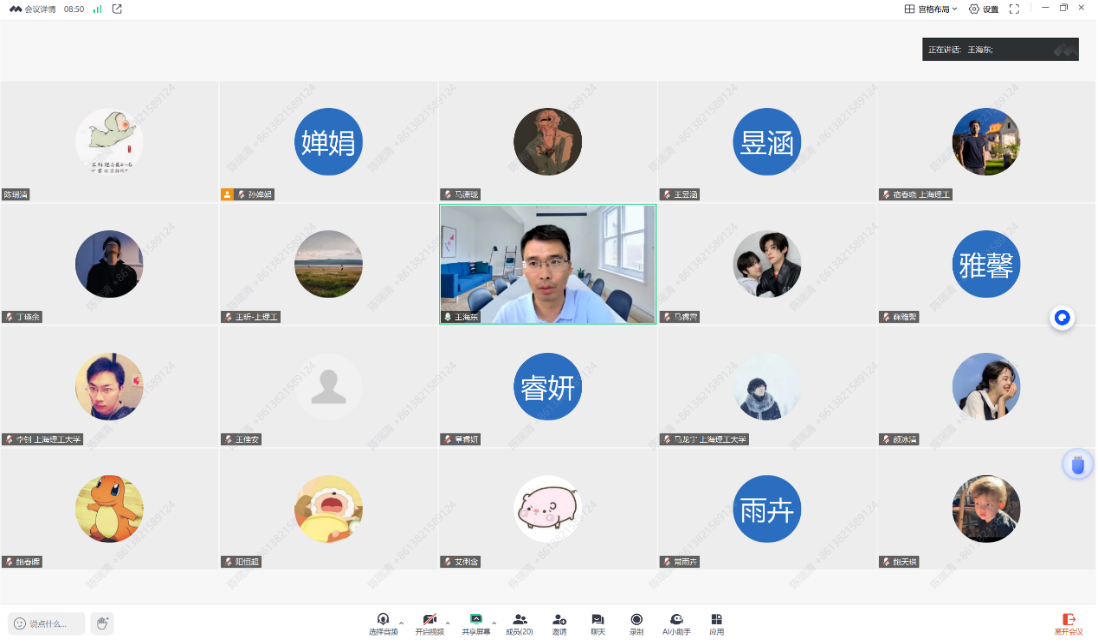Open the 聊天 chat panel
The image size is (1098, 644).
click(597, 620)
